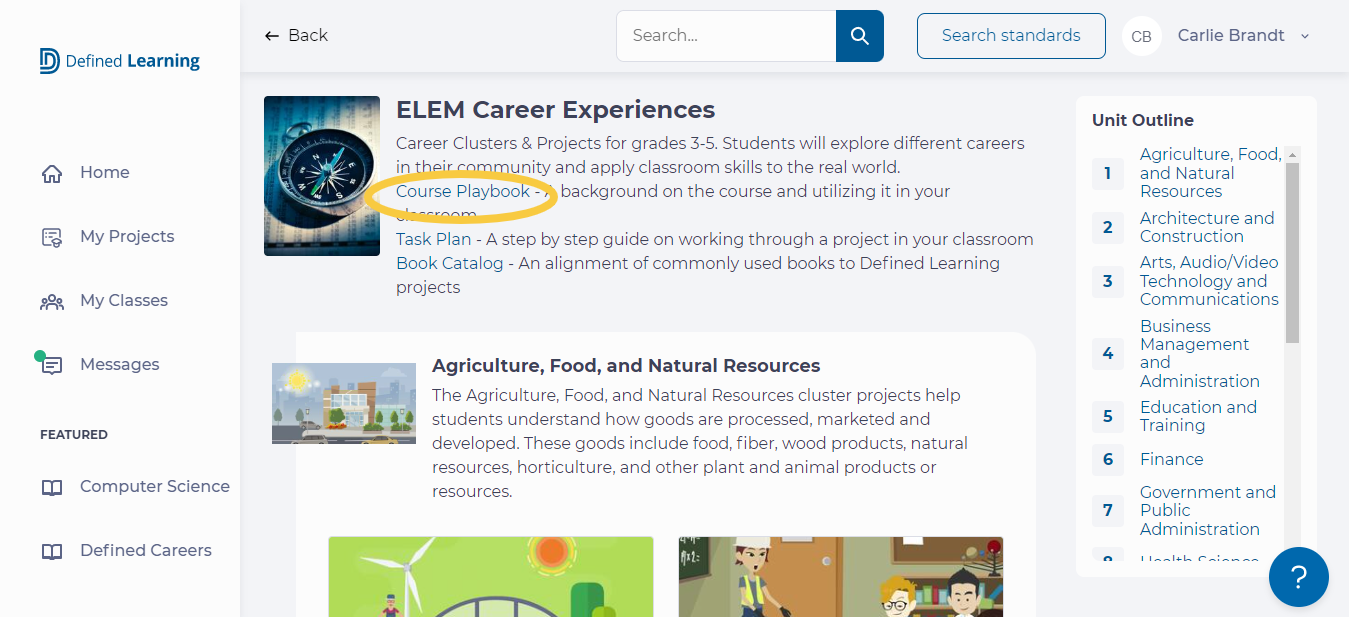
Task: Open Defined Careers in the sidebar
Action: (146, 550)
